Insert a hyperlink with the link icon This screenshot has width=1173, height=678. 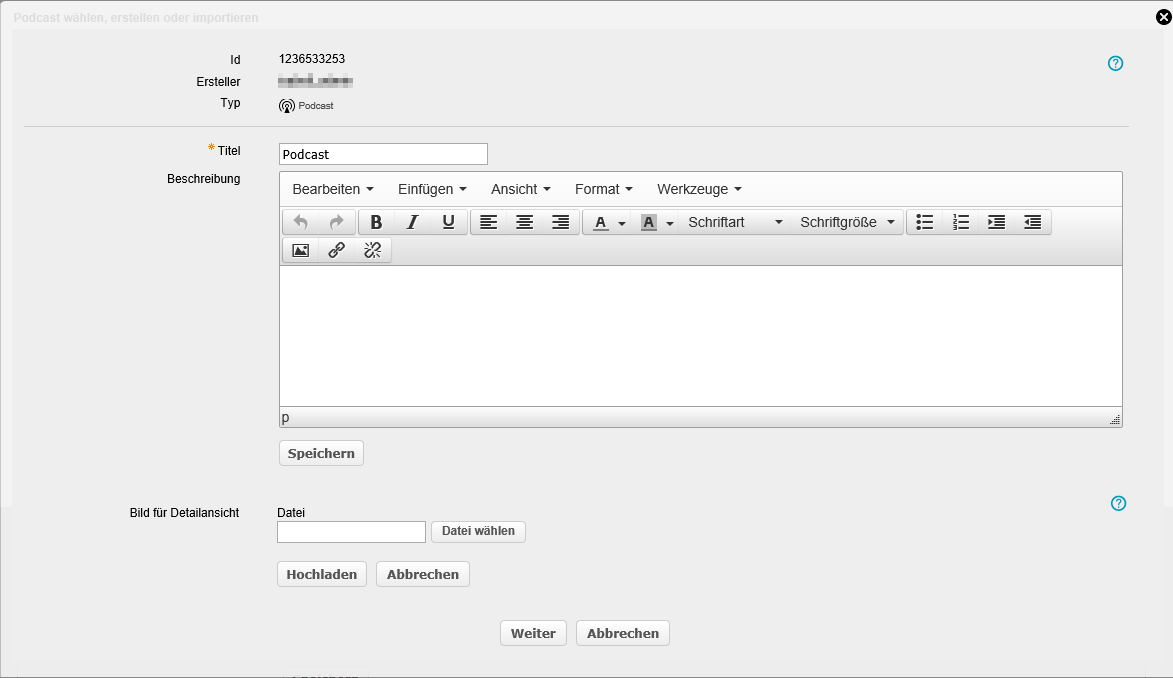pyautogui.click(x=337, y=250)
